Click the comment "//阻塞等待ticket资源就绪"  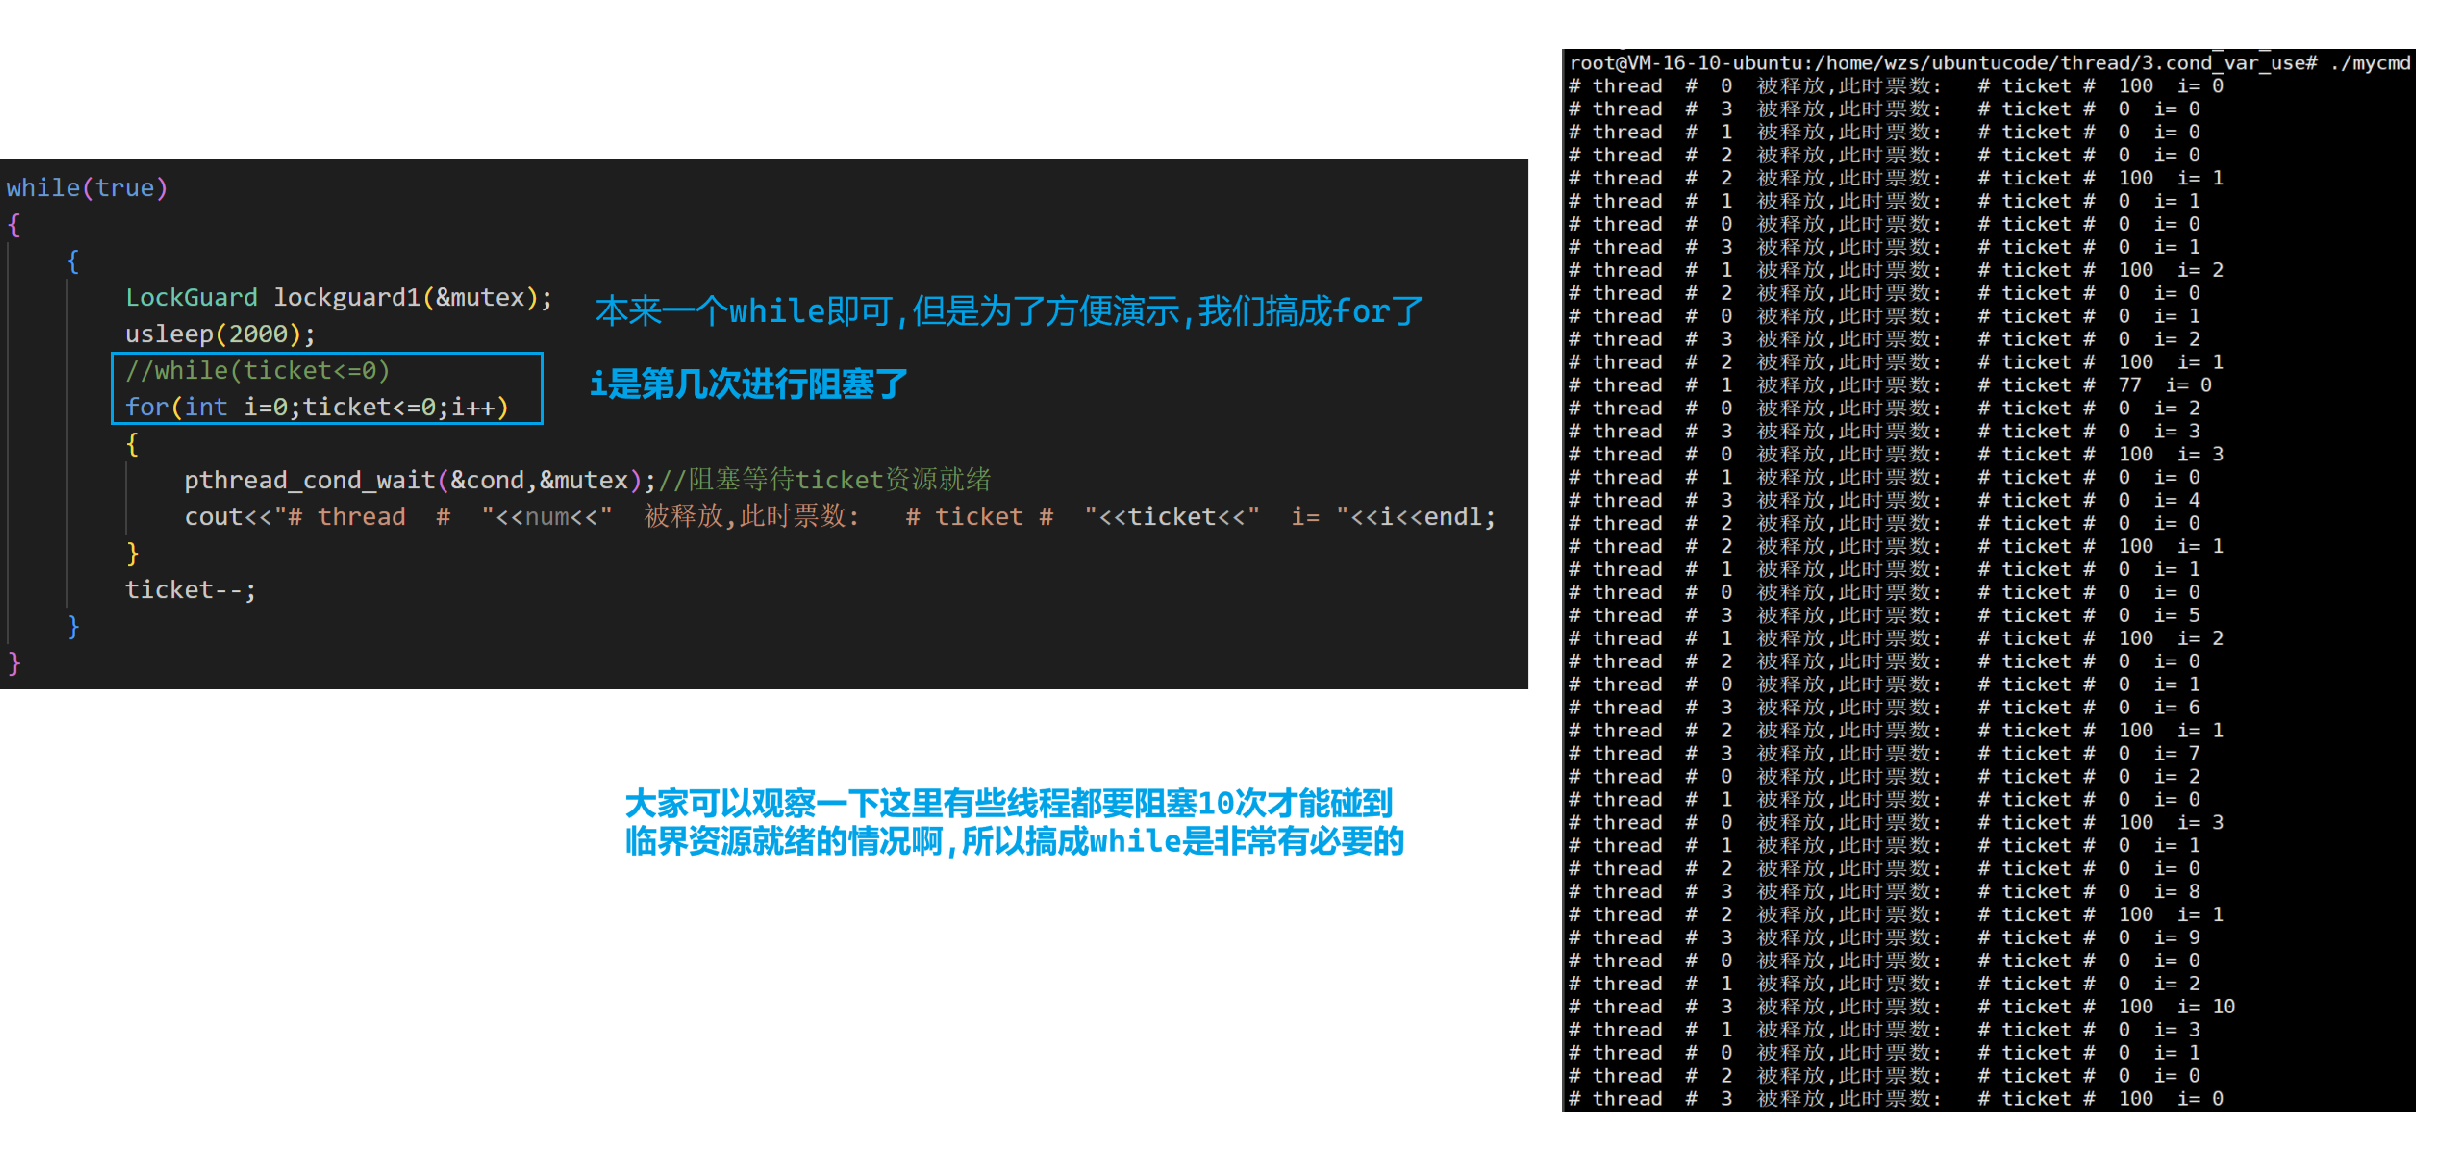(x=825, y=480)
